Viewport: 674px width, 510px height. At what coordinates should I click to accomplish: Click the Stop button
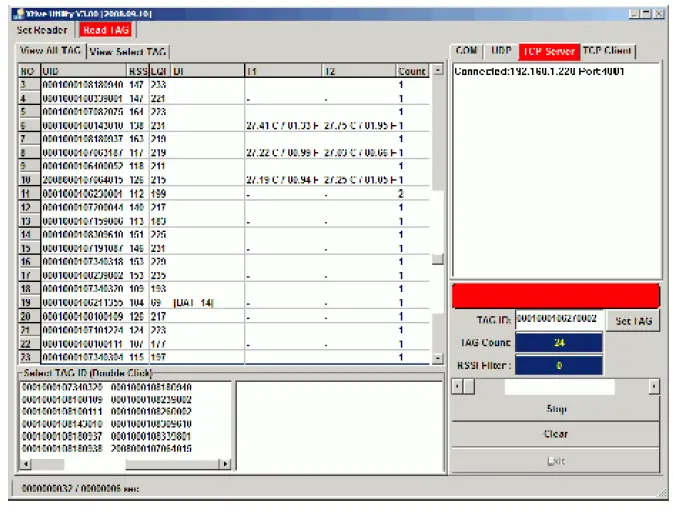(x=555, y=409)
